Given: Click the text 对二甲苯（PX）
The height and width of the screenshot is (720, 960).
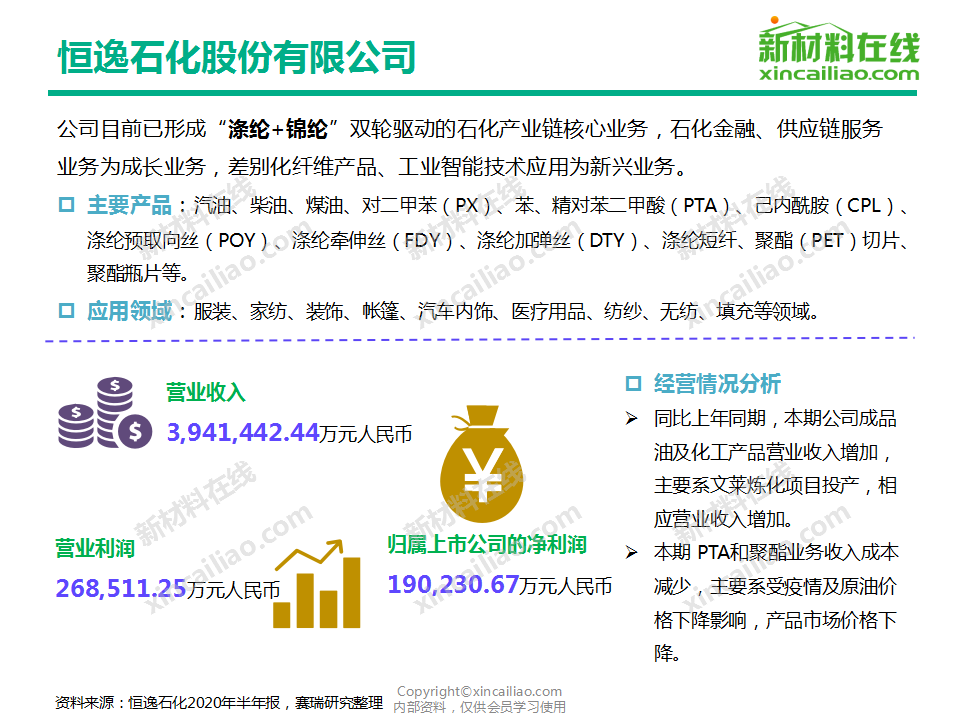Looking at the screenshot, I should tap(427, 206).
